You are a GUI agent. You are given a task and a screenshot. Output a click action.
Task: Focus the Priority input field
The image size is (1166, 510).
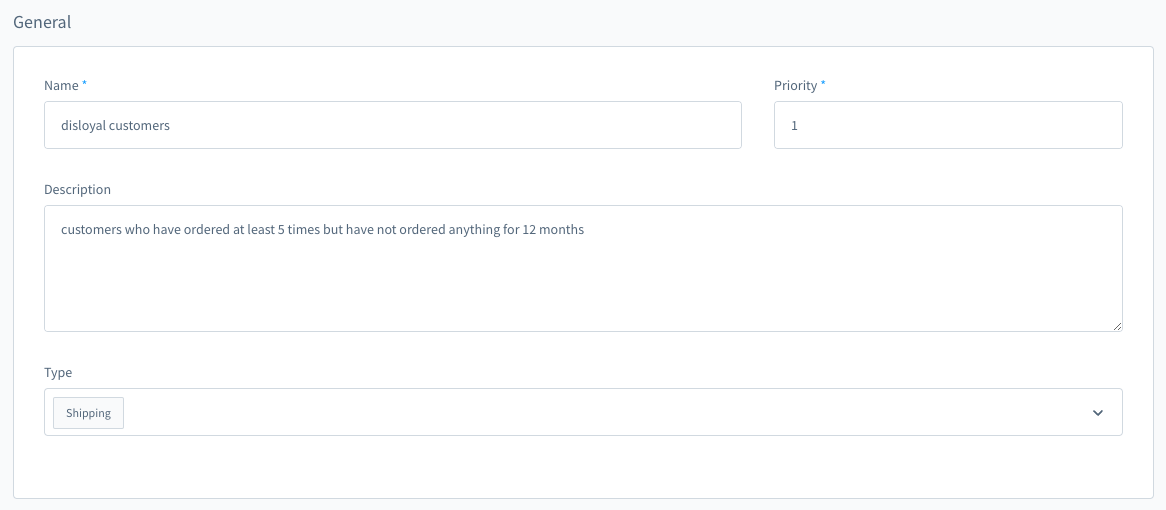[x=948, y=125]
